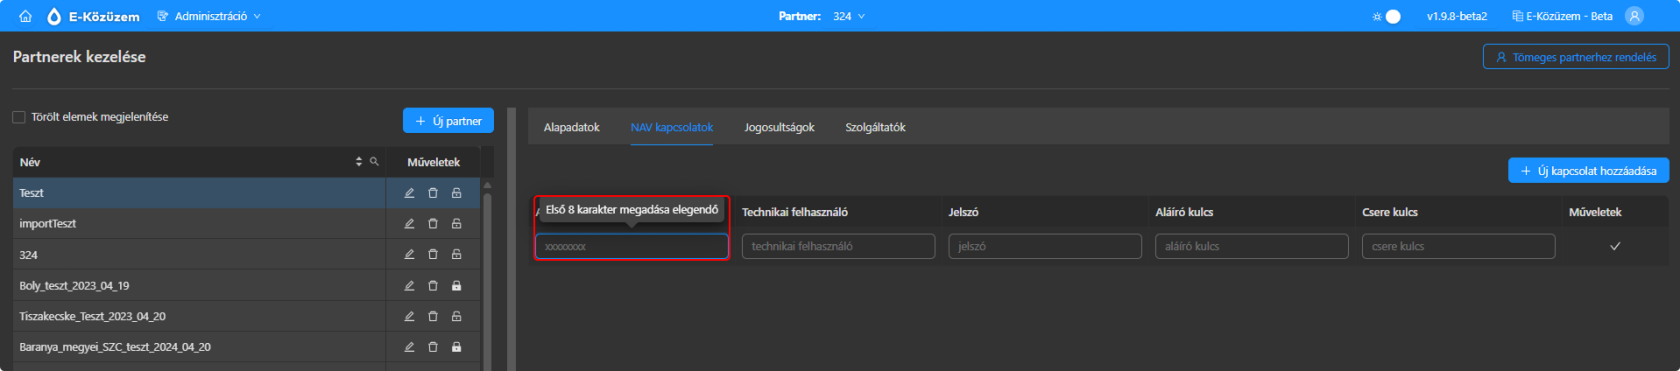Screen dimensions: 1680x371
Task: Select the Baranya_megyei_SZC_teszt_2024_04_20 row
Action: [x=246, y=347]
